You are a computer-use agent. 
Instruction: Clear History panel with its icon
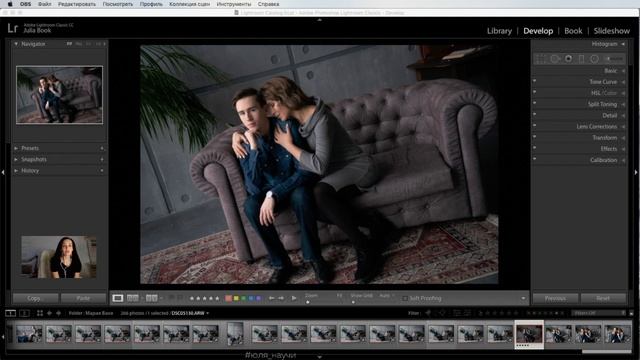[102, 171]
